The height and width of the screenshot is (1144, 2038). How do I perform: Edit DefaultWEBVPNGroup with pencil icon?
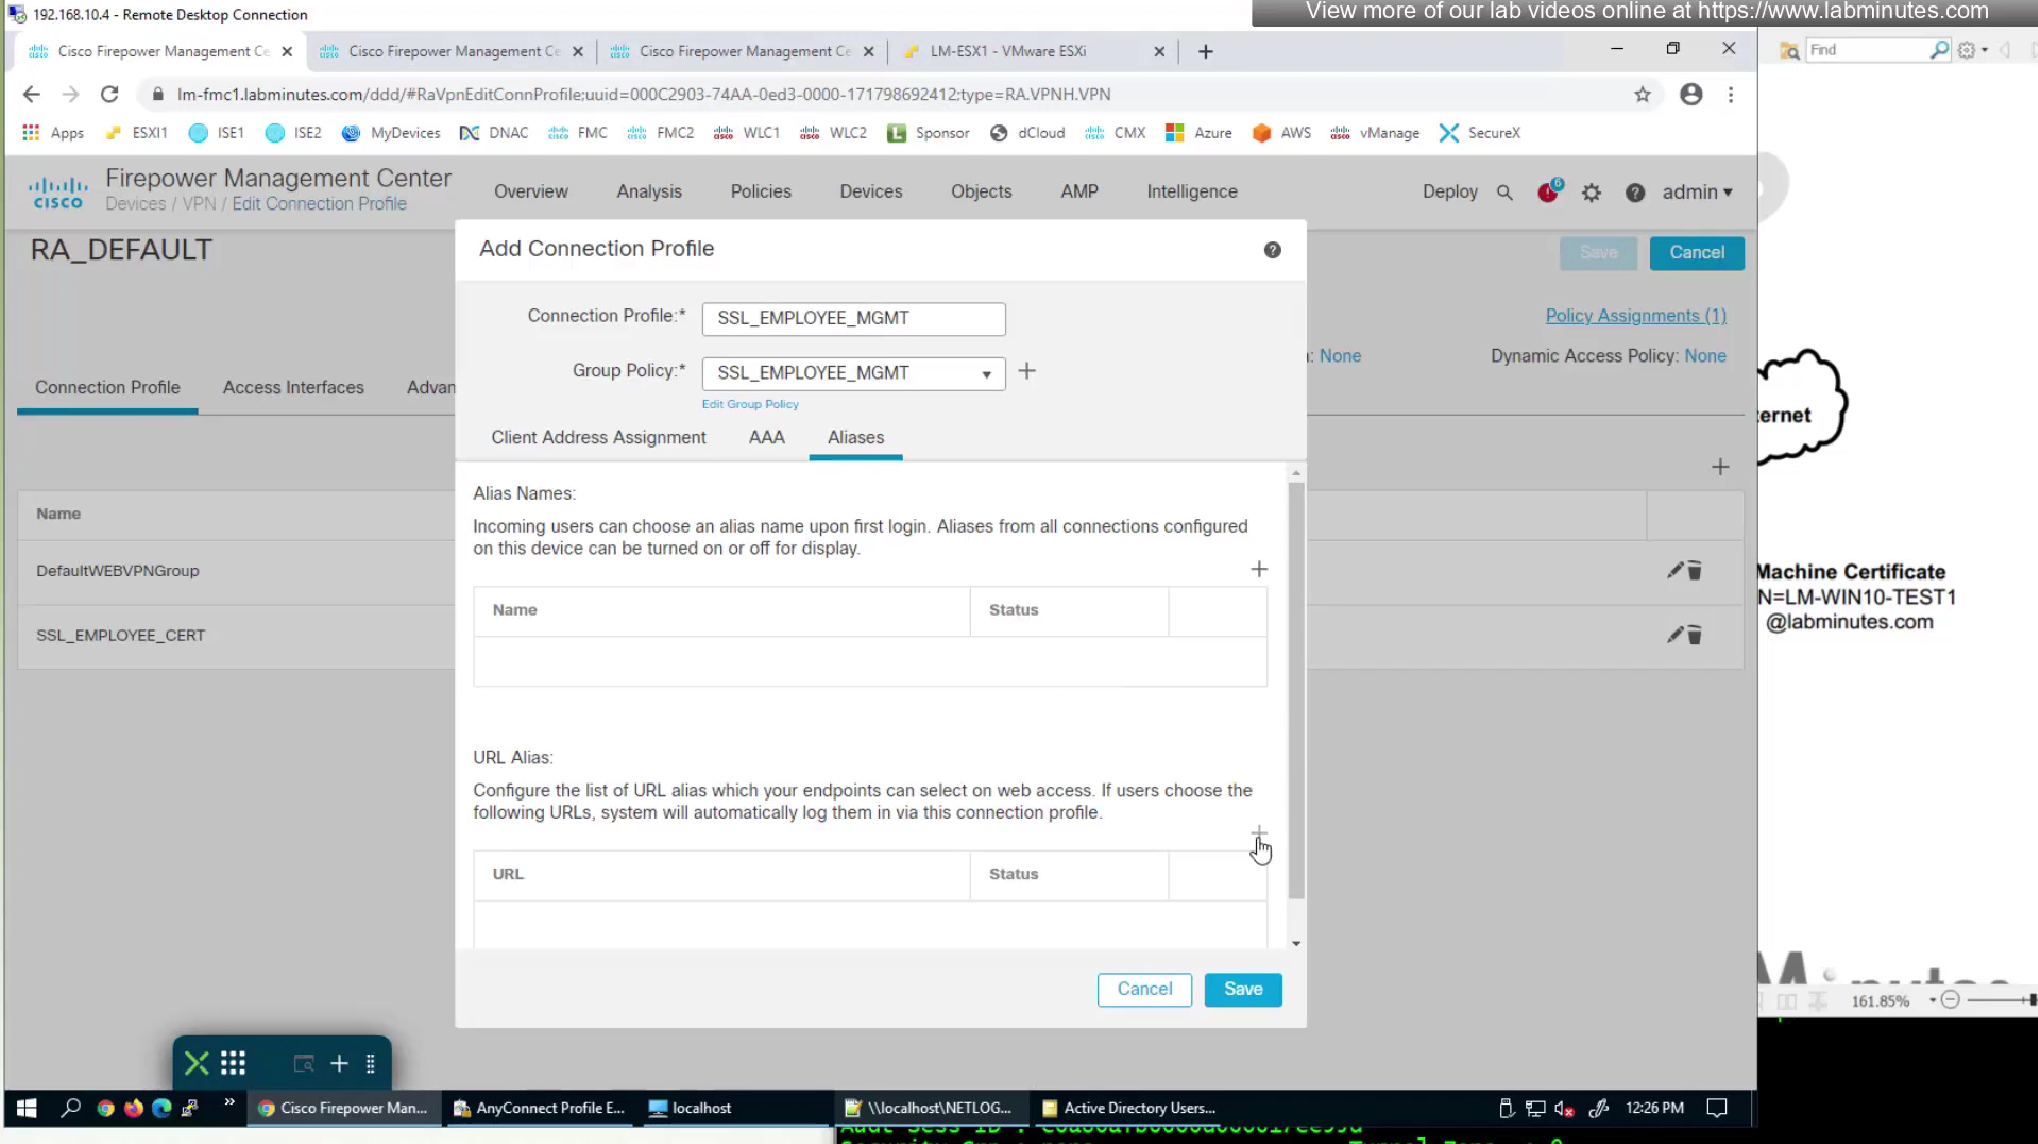pyautogui.click(x=1675, y=570)
